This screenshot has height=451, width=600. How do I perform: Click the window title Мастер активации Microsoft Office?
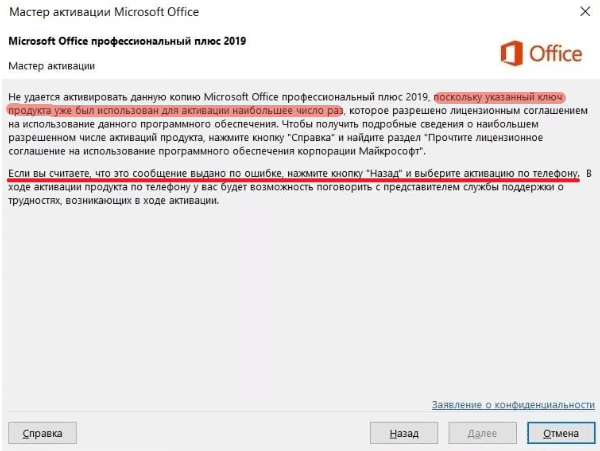point(104,12)
